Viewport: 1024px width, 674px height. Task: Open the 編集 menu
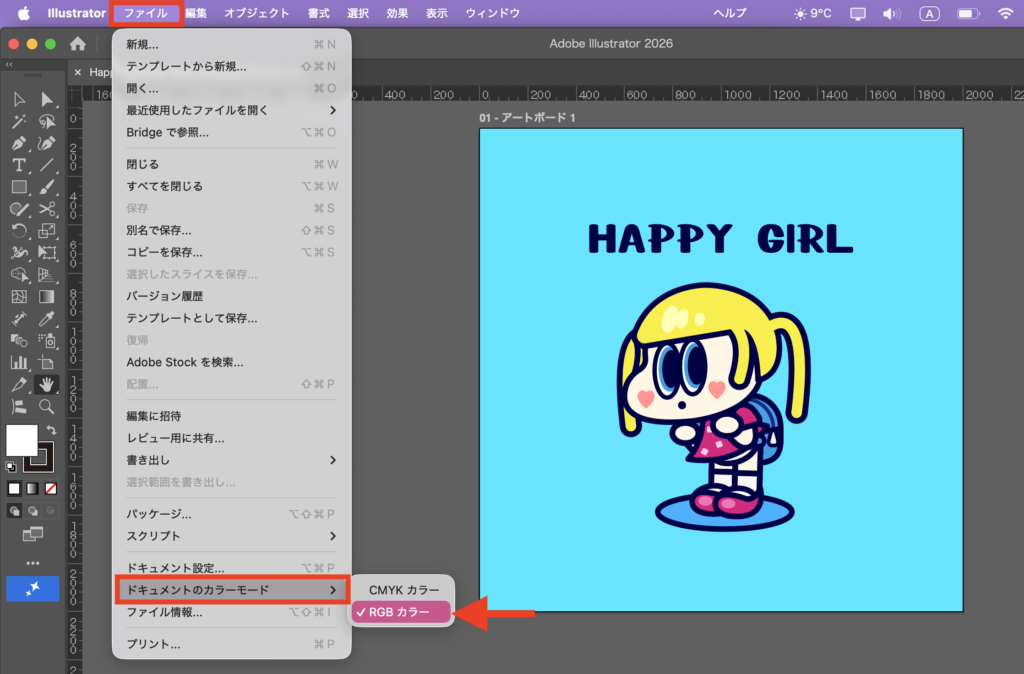pos(196,13)
